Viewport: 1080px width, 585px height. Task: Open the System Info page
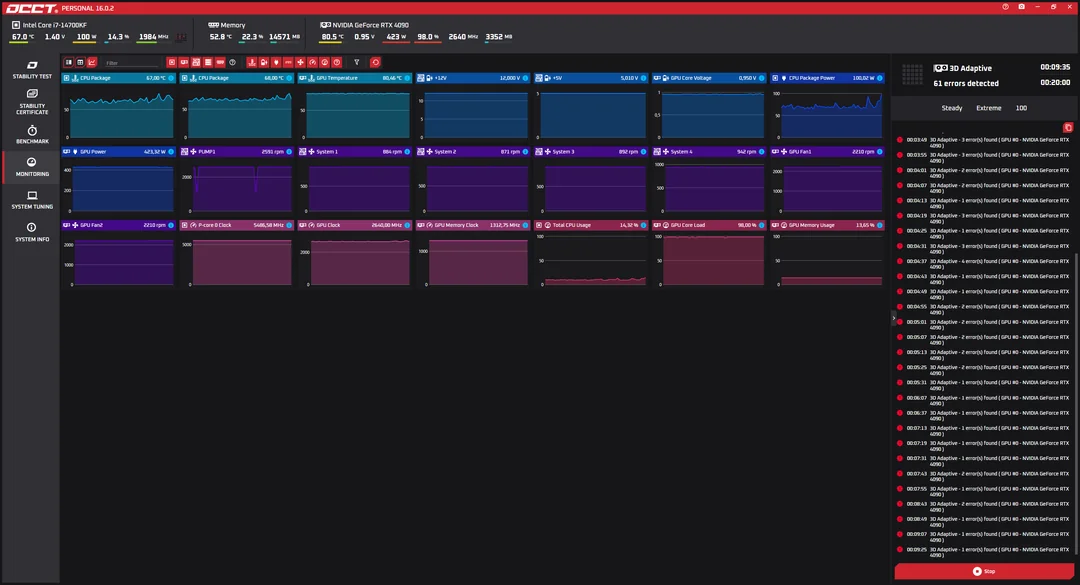tap(32, 232)
